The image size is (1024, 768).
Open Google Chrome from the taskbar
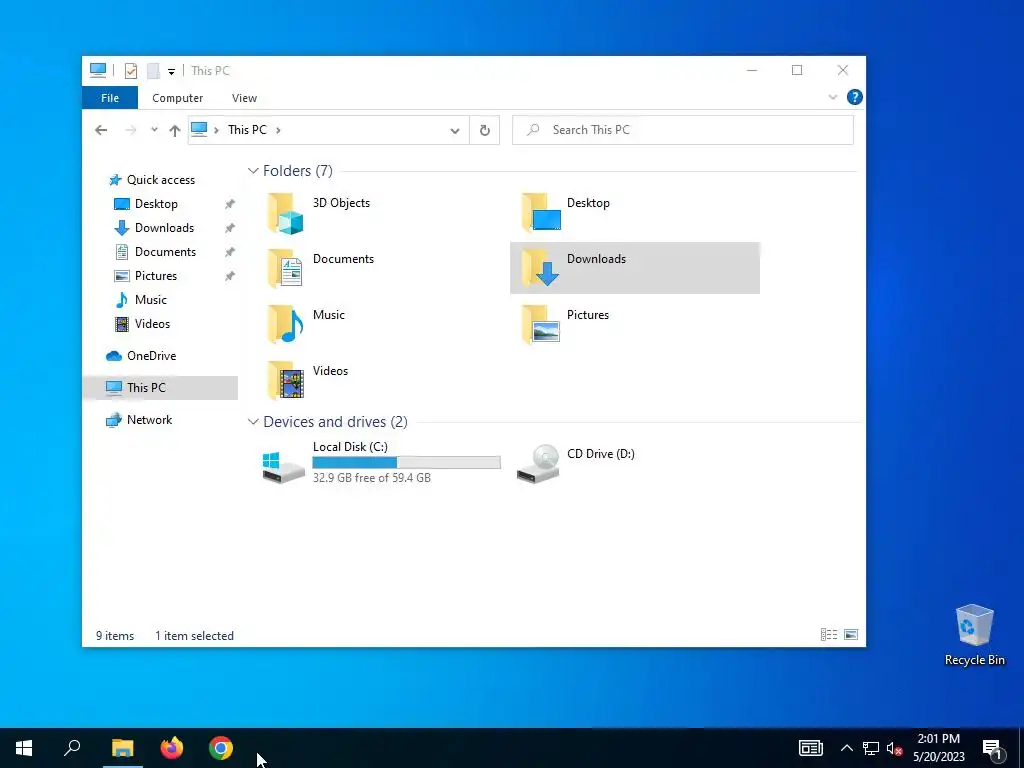tap(221, 748)
